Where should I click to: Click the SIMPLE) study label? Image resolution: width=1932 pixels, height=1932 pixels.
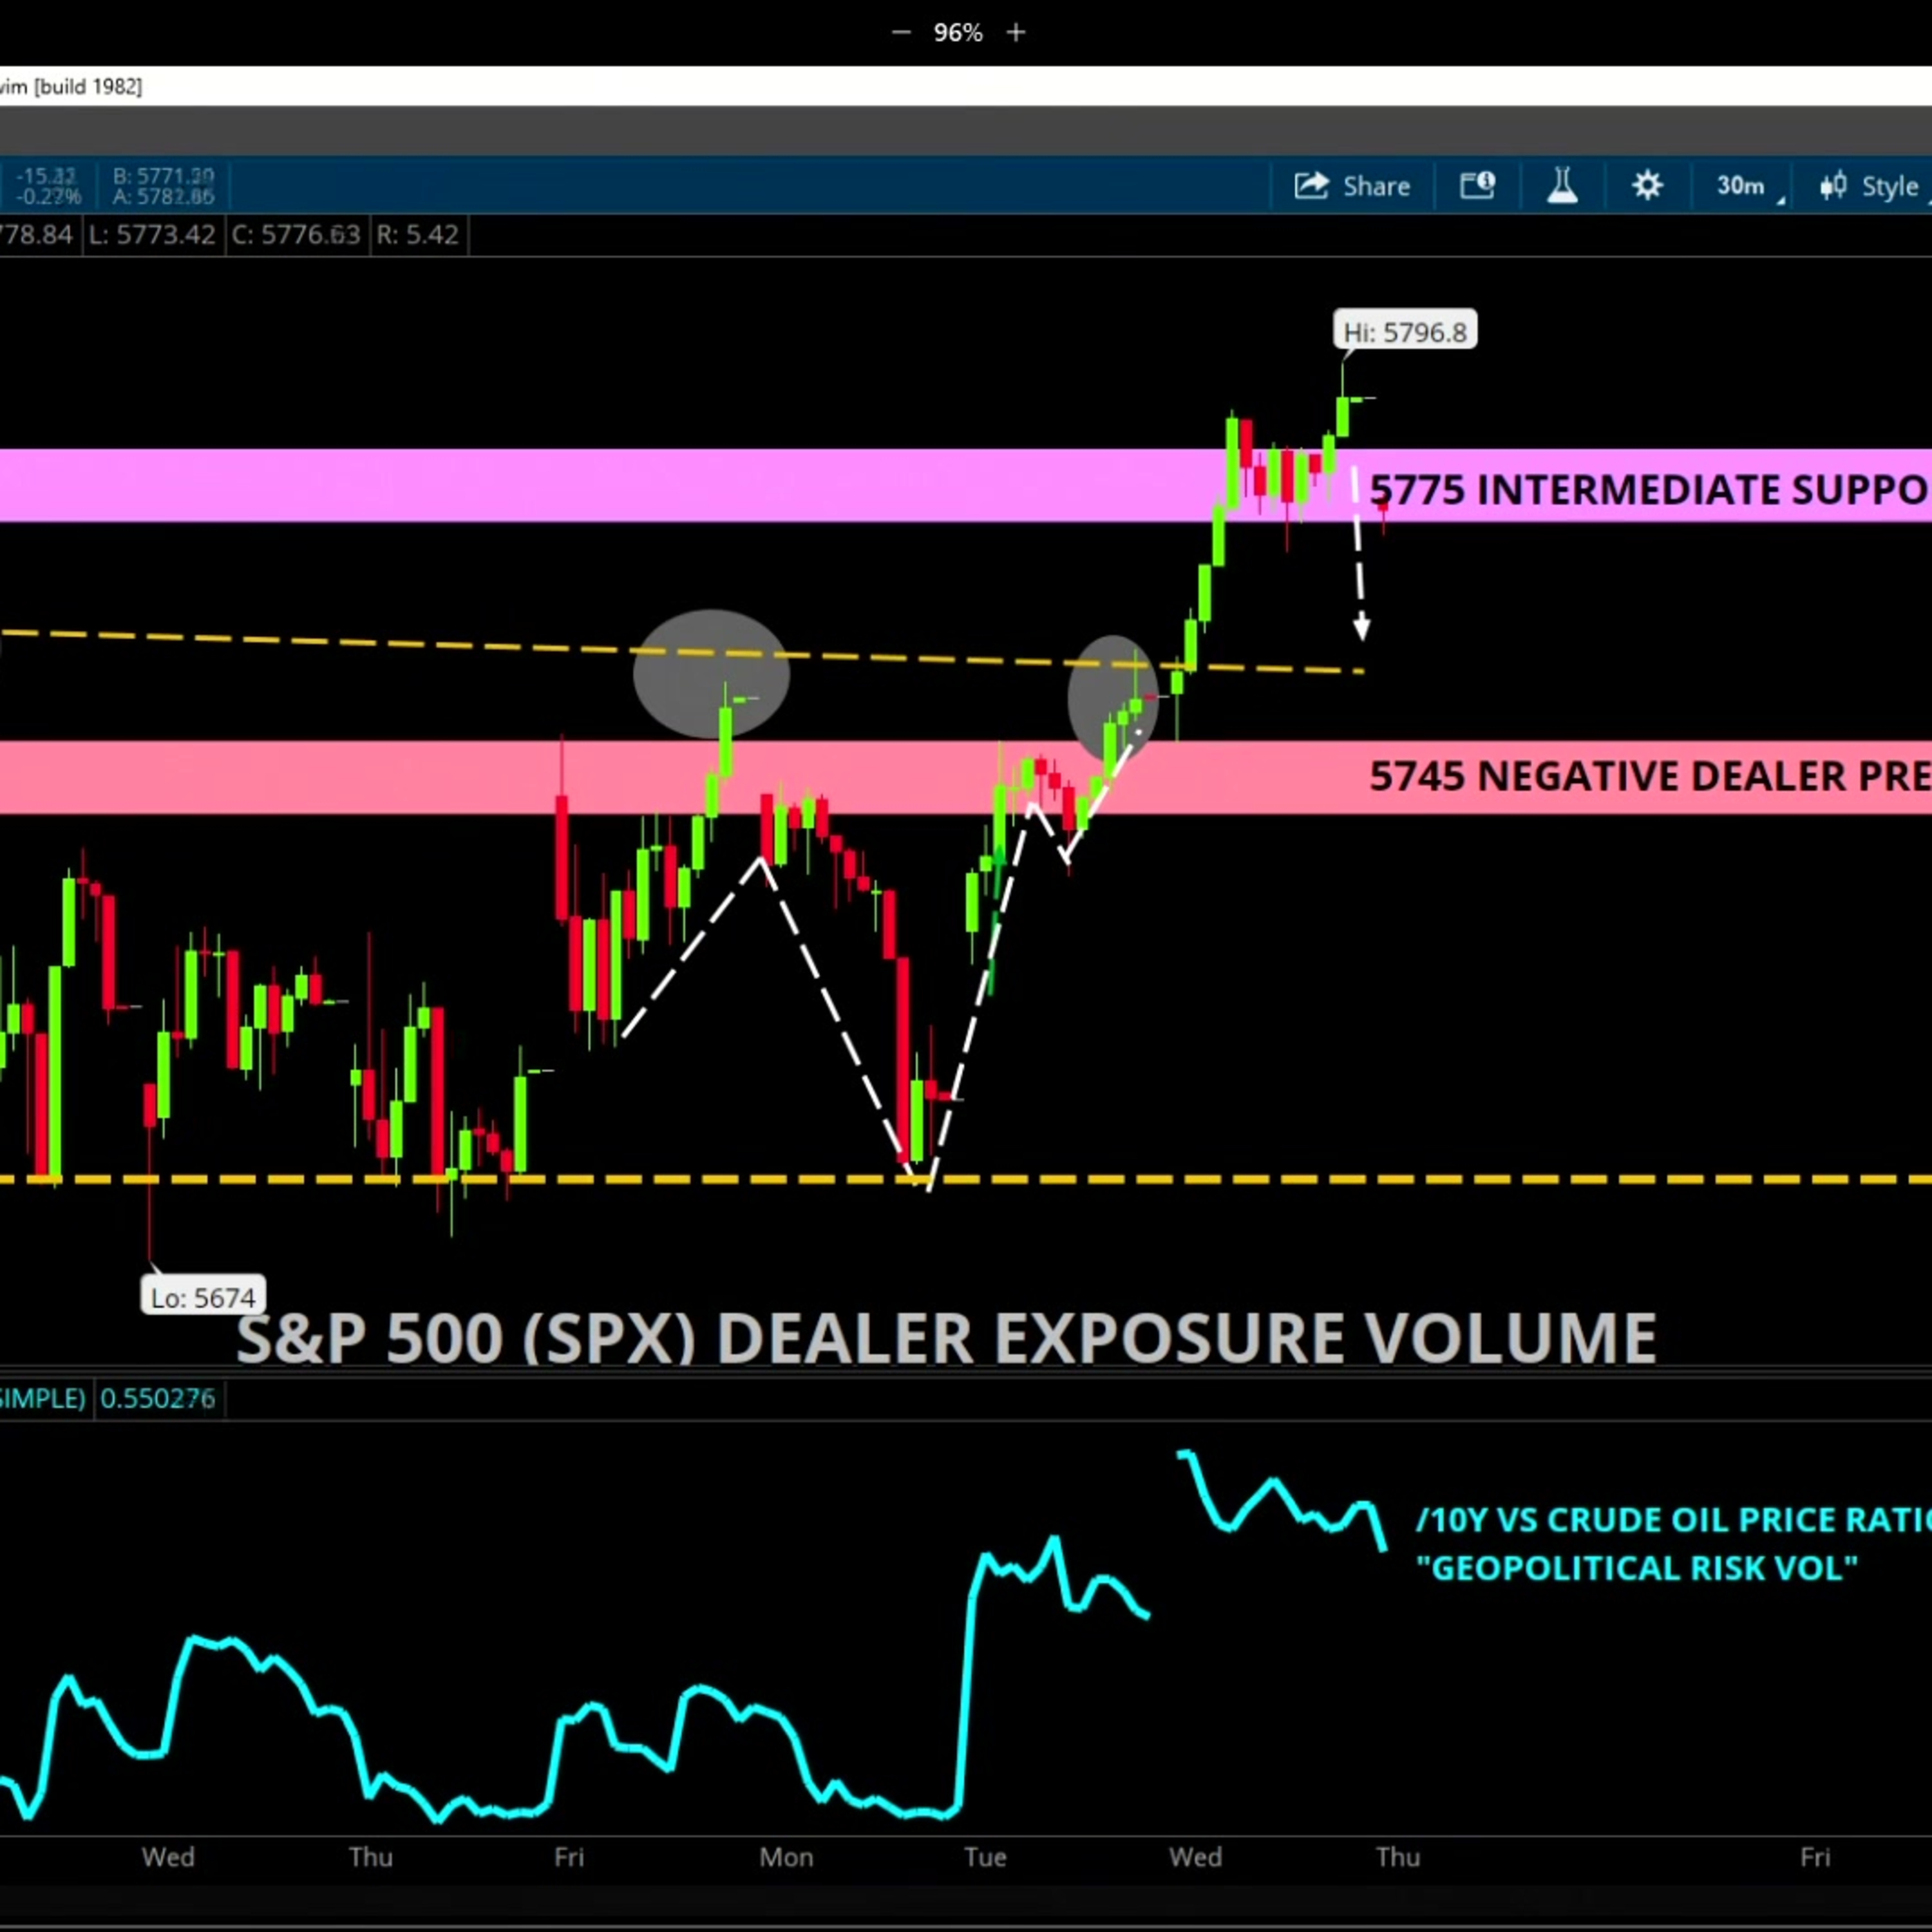coord(42,1398)
